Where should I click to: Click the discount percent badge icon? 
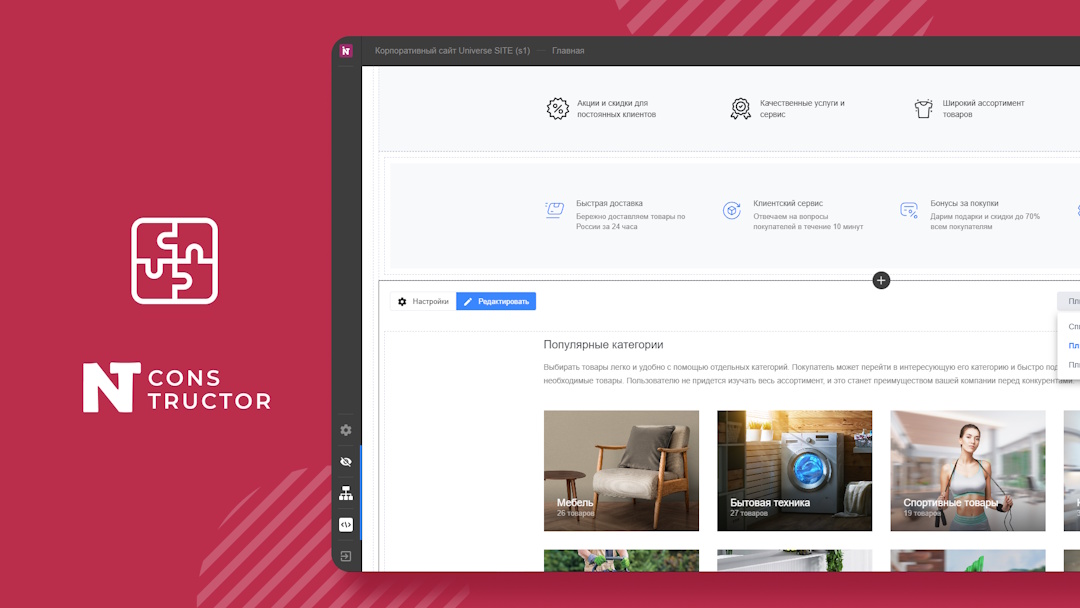click(x=557, y=109)
